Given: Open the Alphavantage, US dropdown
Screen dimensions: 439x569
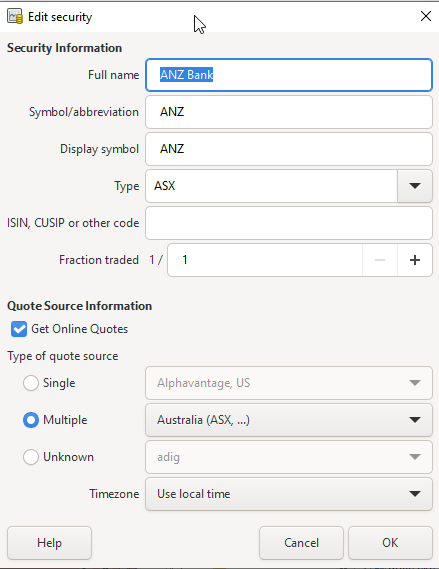Looking at the screenshot, I should 289,383.
